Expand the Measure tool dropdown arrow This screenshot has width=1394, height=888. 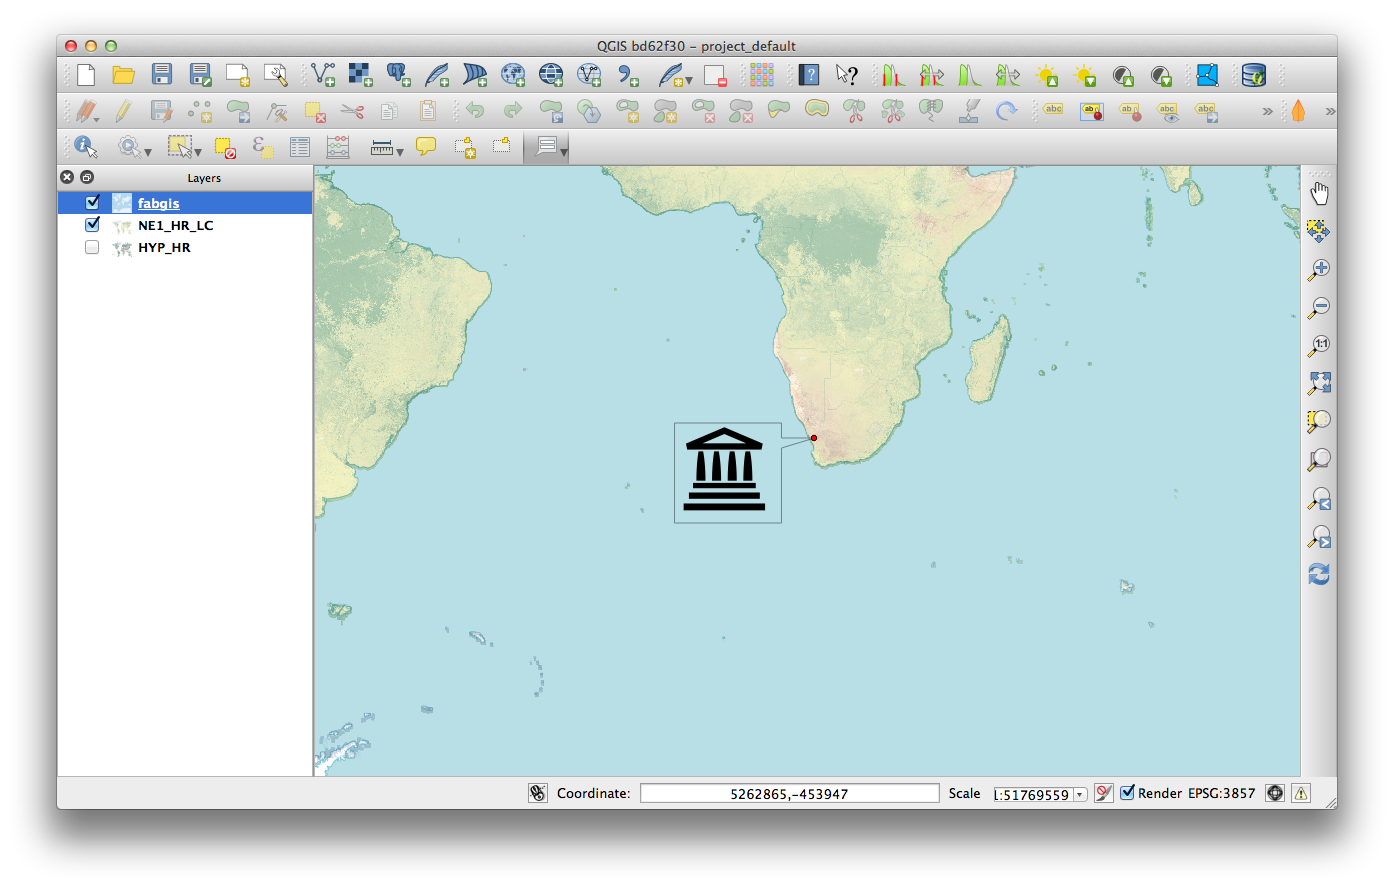(x=400, y=152)
